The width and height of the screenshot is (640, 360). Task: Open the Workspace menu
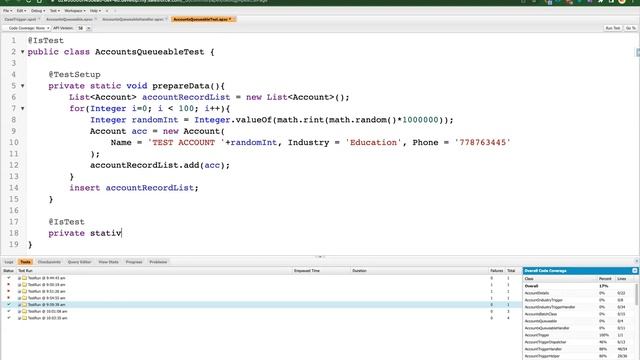click(x=75, y=11)
